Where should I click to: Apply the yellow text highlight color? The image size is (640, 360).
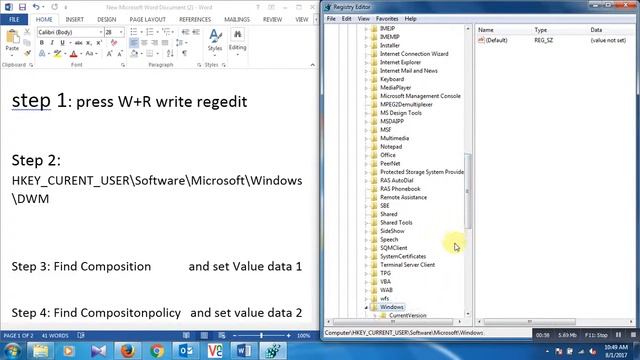point(58,53)
